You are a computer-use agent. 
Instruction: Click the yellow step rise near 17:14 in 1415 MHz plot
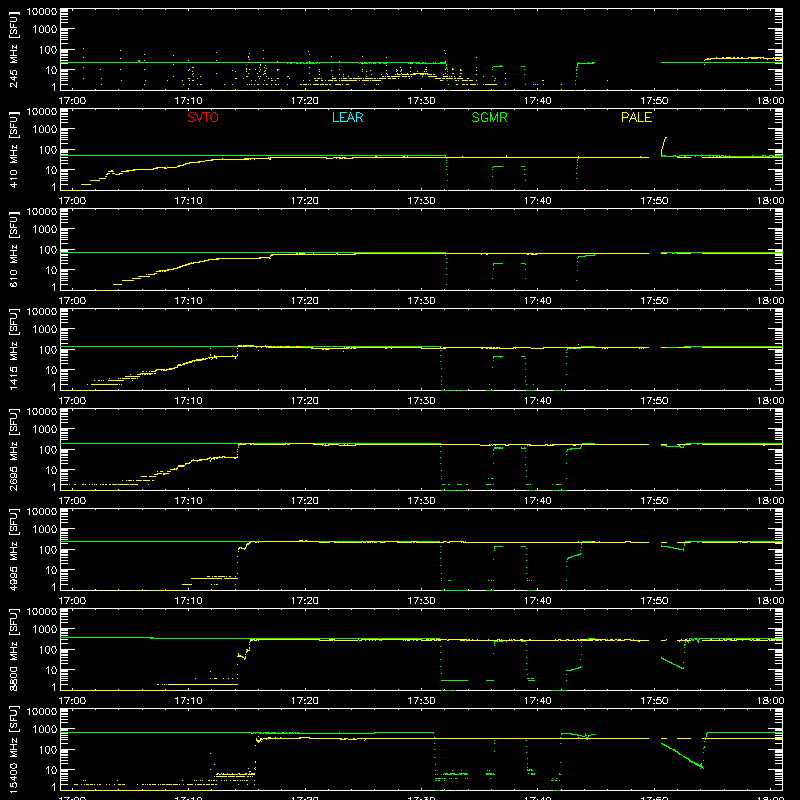tap(238, 351)
